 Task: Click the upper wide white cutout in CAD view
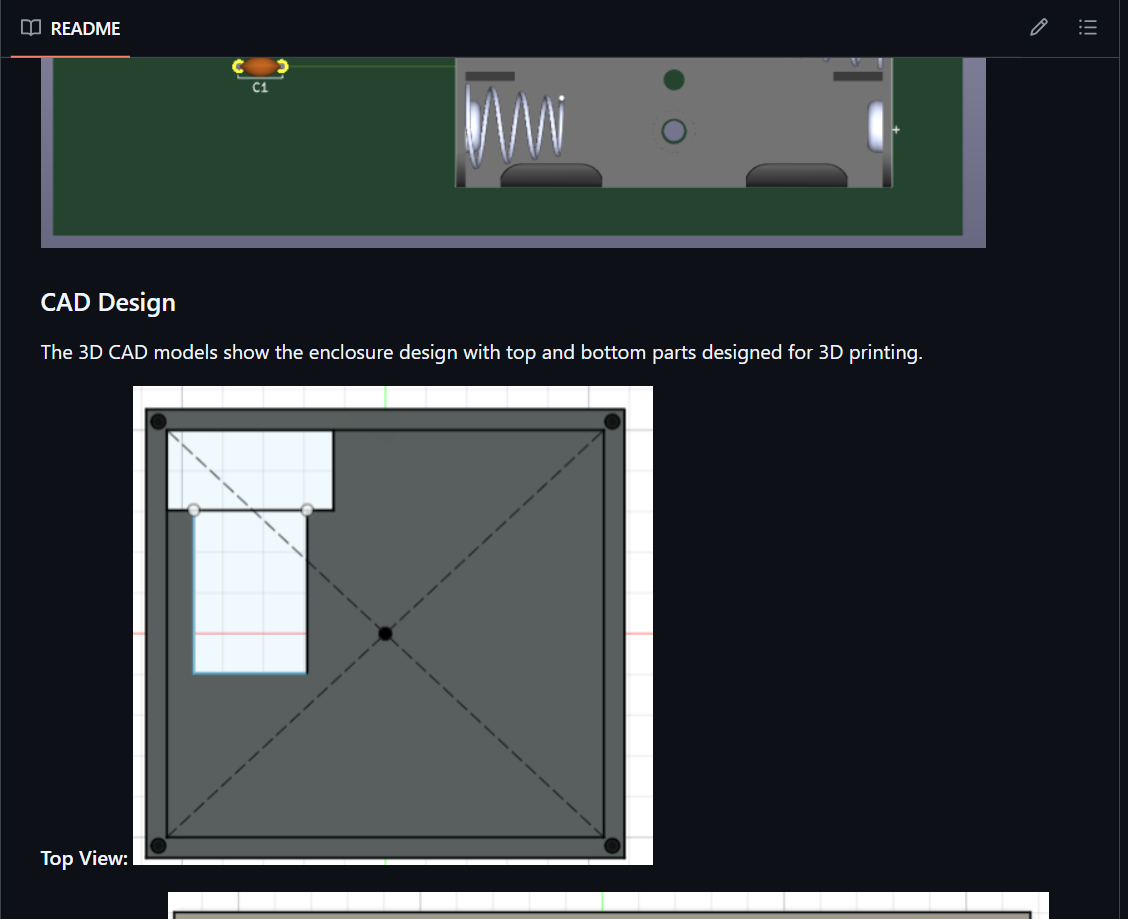[x=250, y=468]
